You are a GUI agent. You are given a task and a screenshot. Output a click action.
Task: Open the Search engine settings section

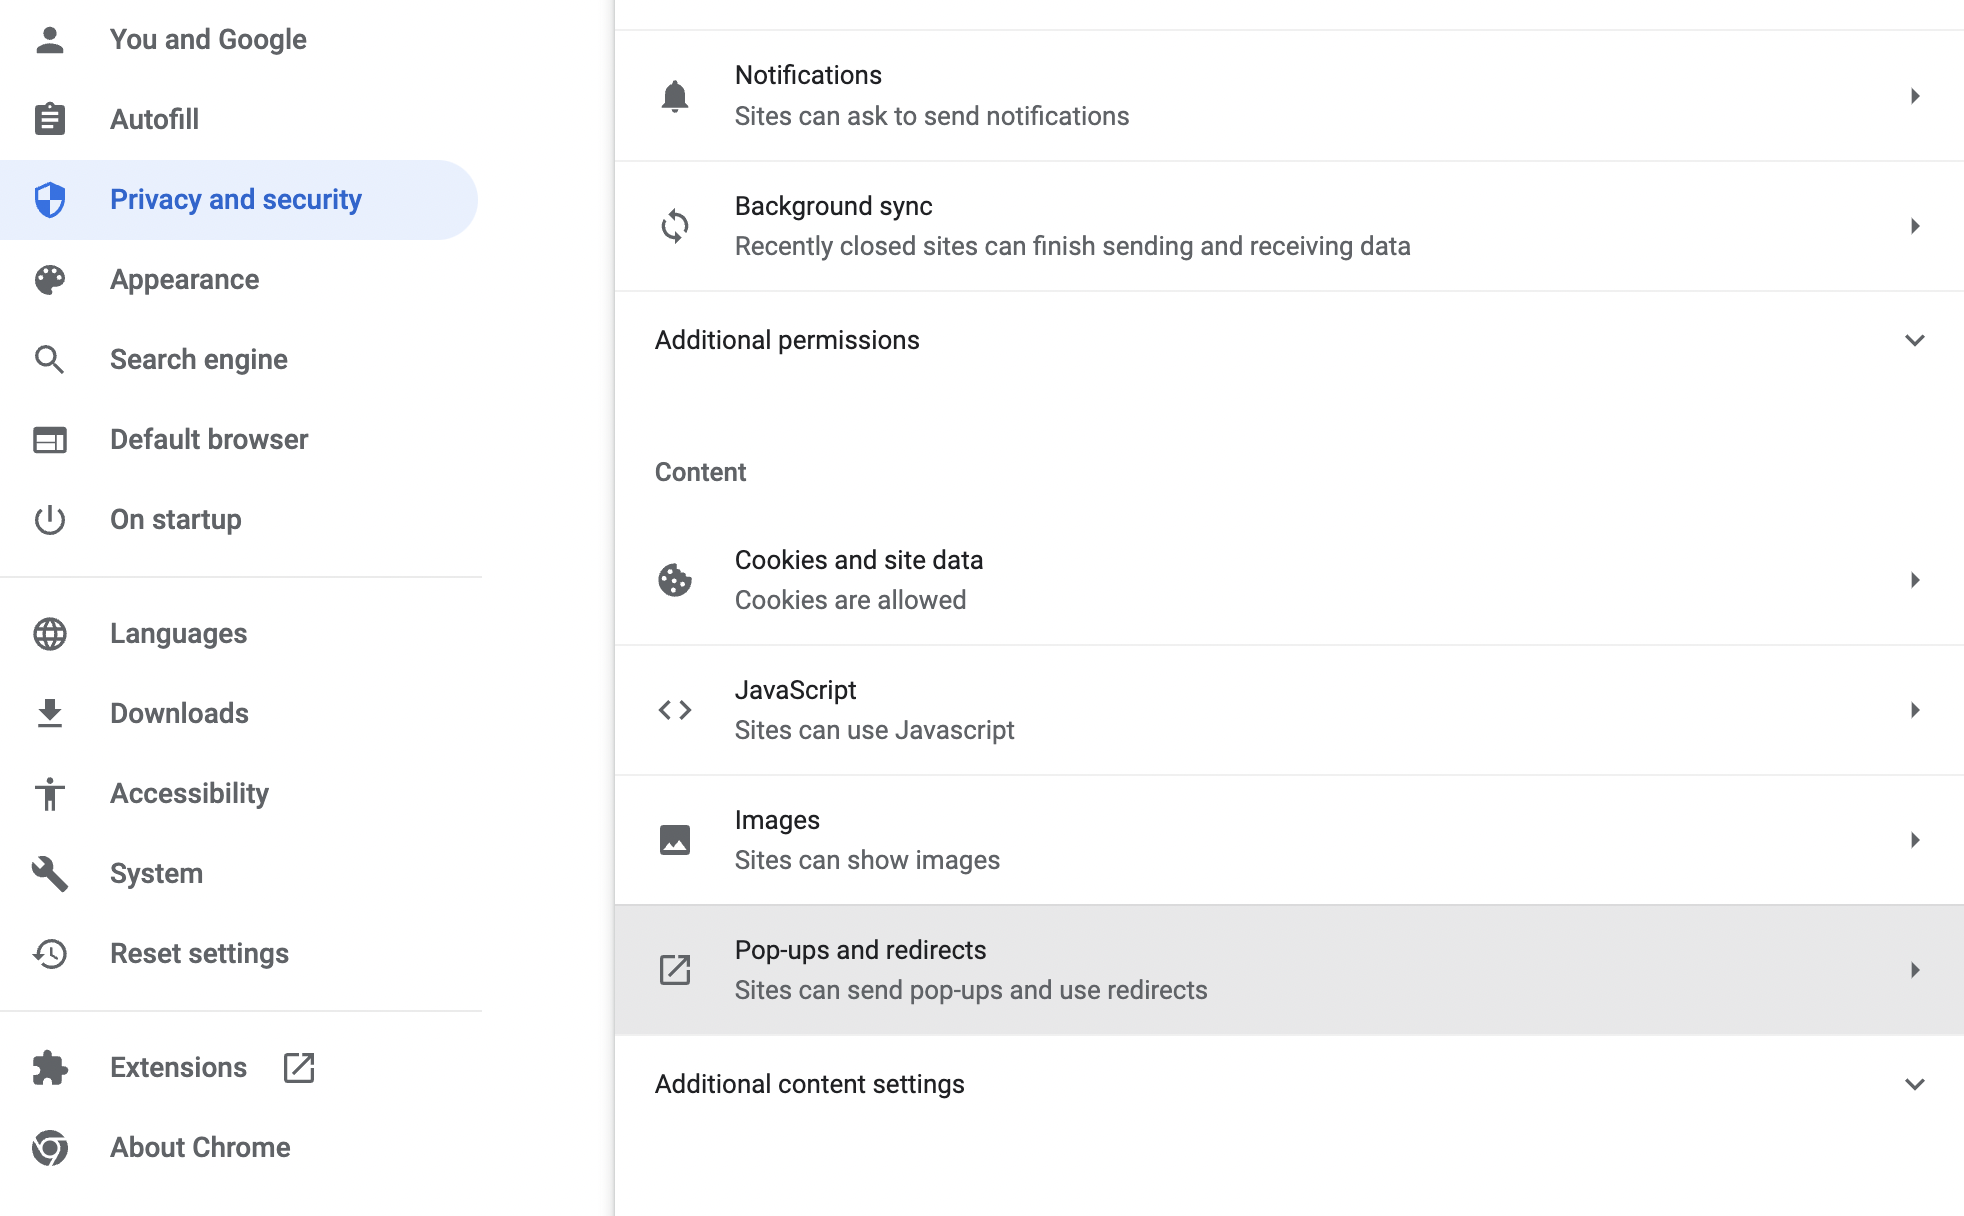(199, 360)
